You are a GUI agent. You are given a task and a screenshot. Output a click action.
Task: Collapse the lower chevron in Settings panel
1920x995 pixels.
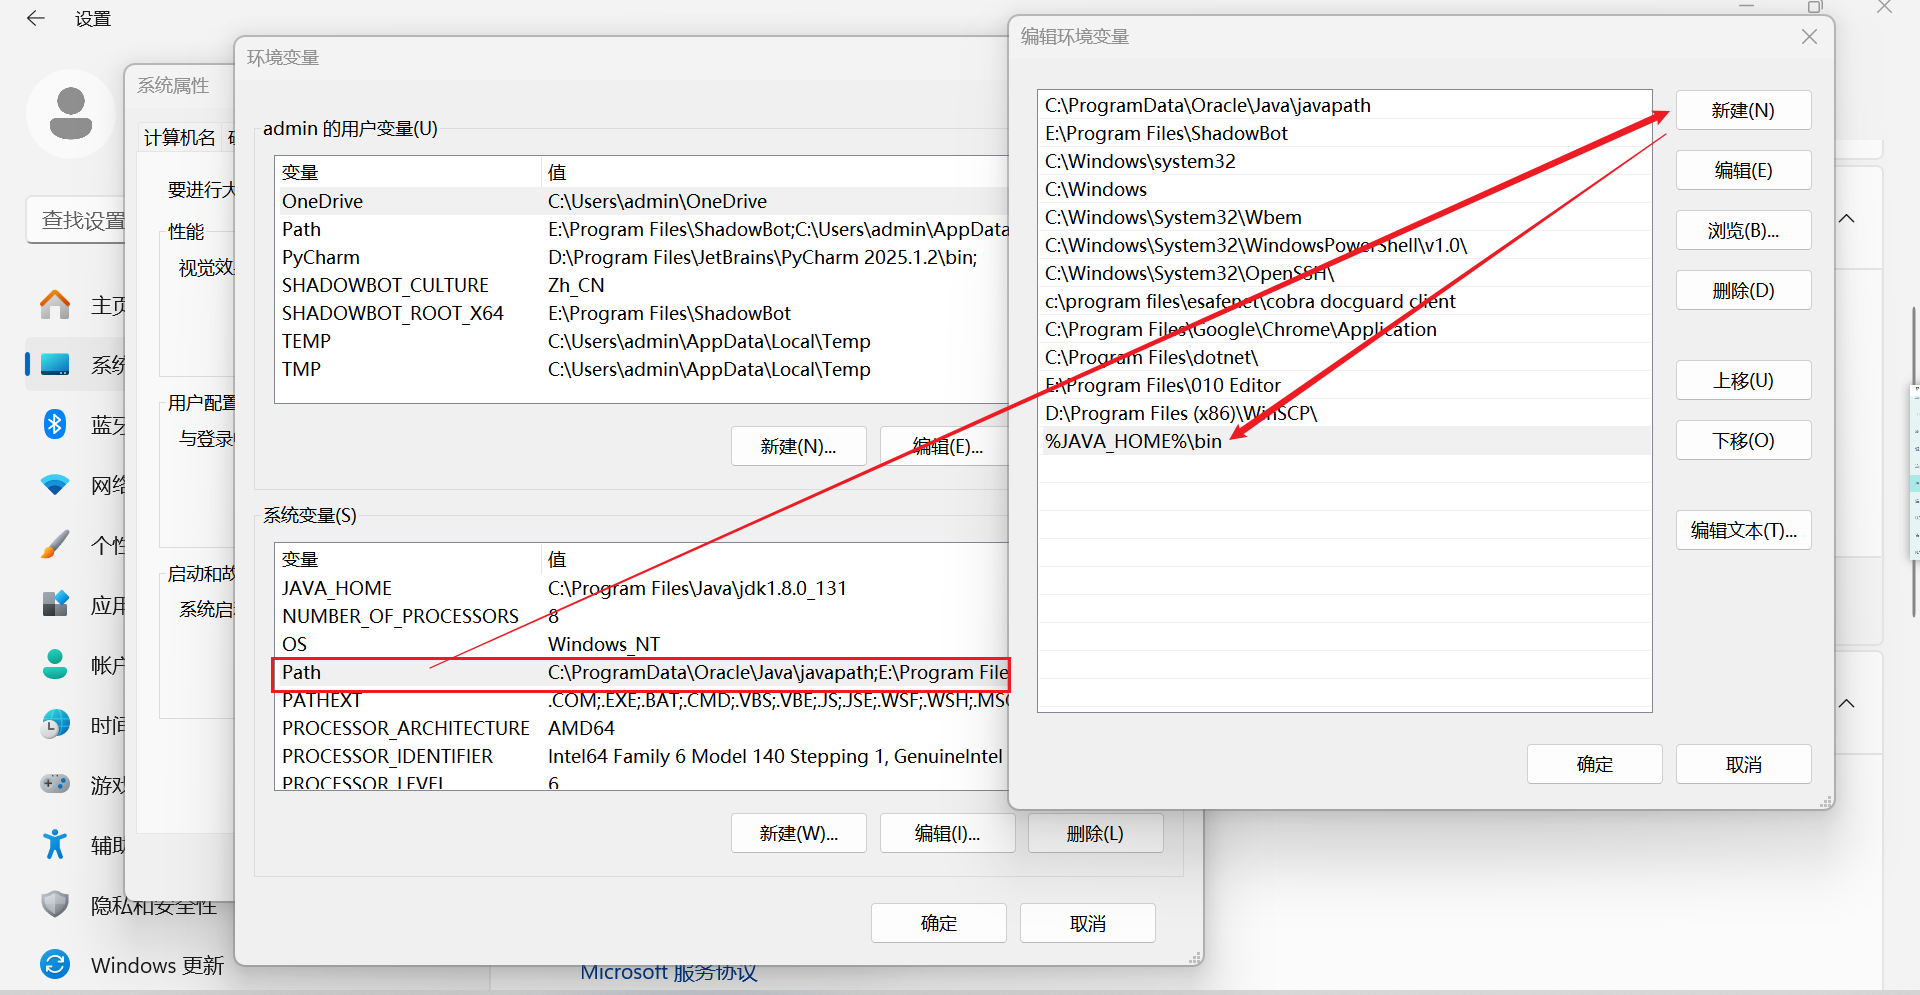(x=1847, y=704)
